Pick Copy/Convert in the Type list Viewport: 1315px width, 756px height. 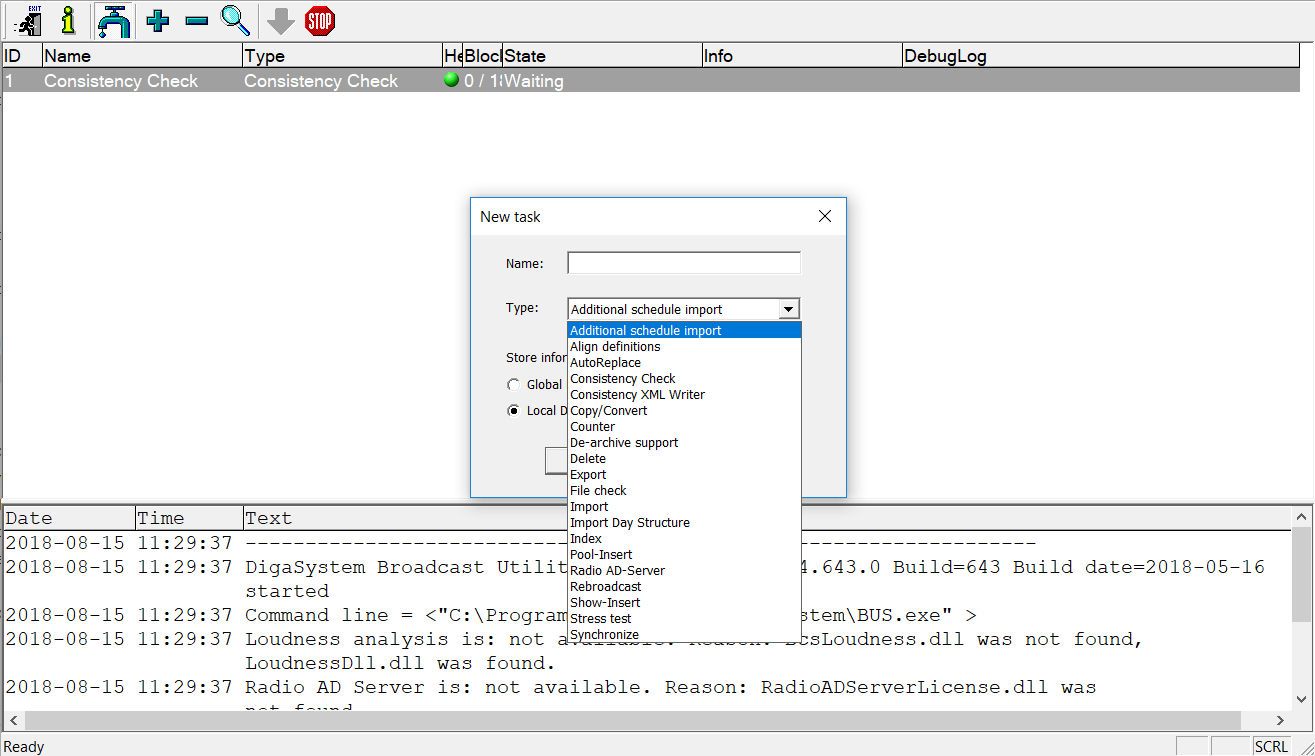608,411
